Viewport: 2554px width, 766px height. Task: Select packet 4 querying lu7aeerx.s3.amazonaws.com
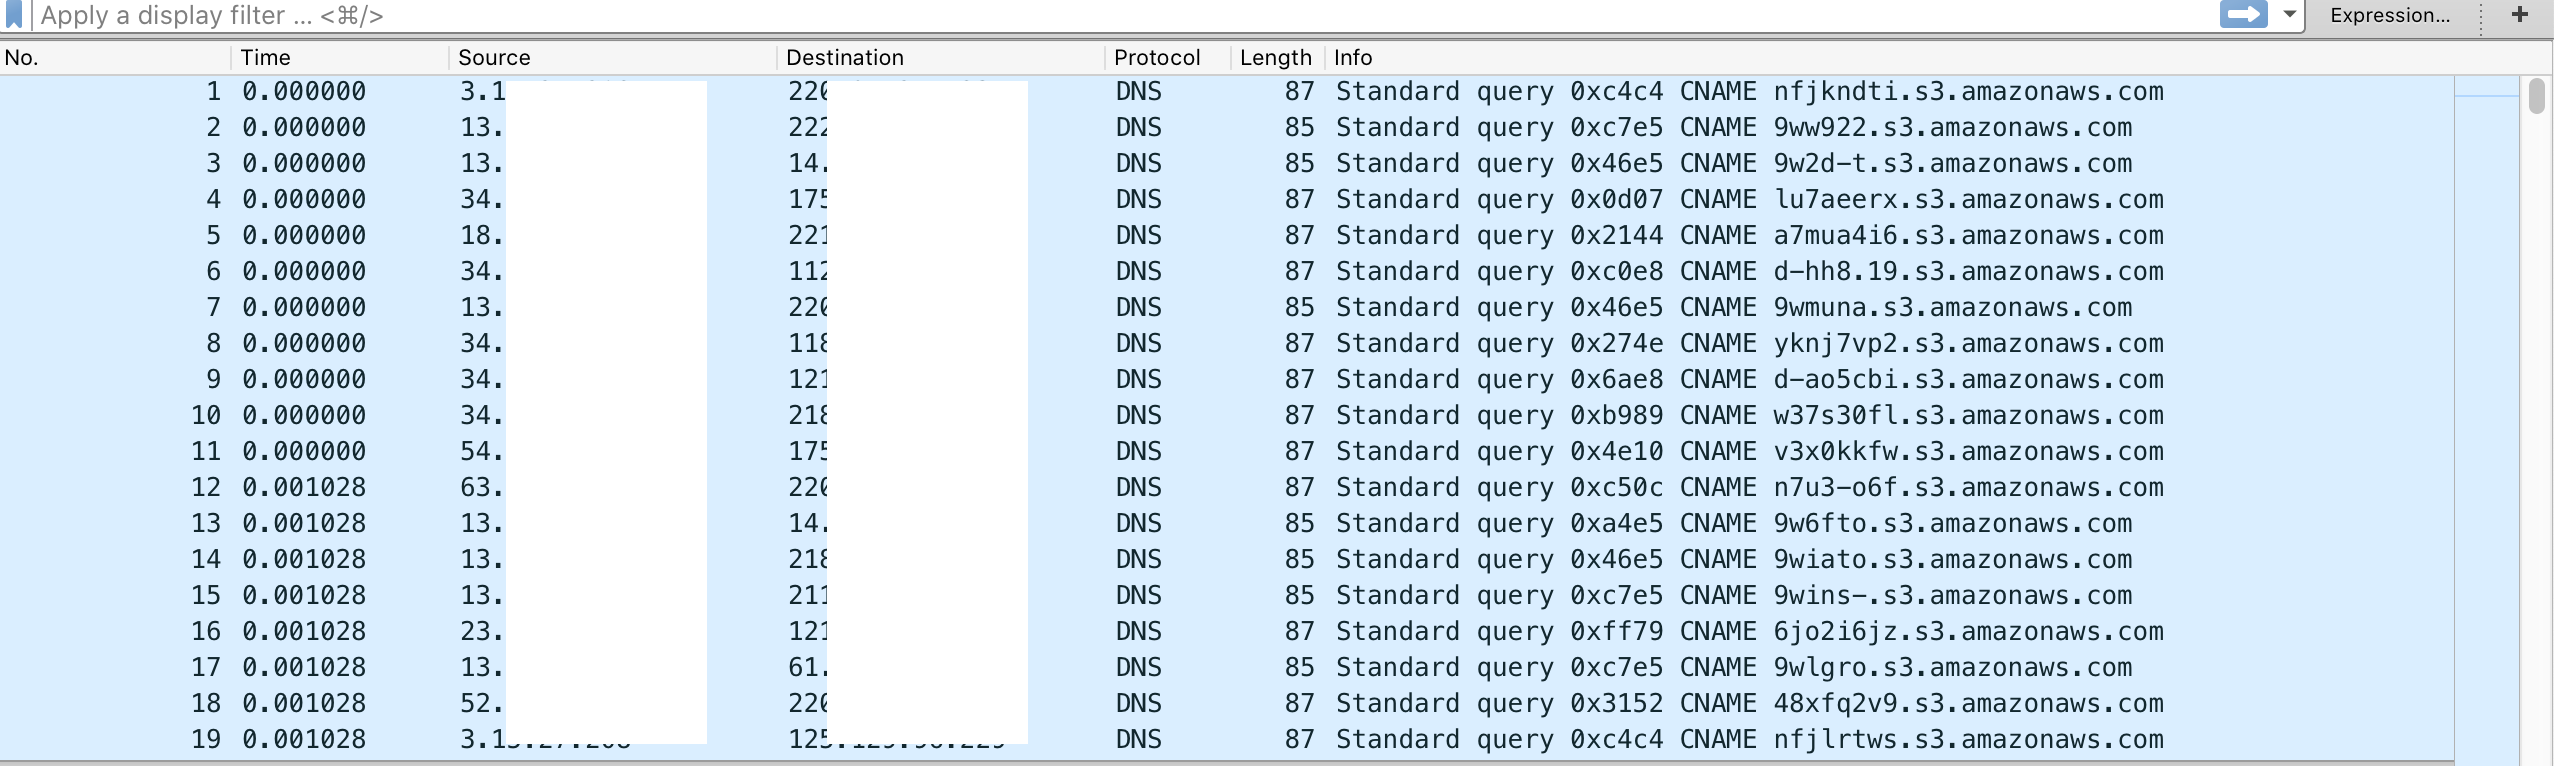tap(1227, 199)
